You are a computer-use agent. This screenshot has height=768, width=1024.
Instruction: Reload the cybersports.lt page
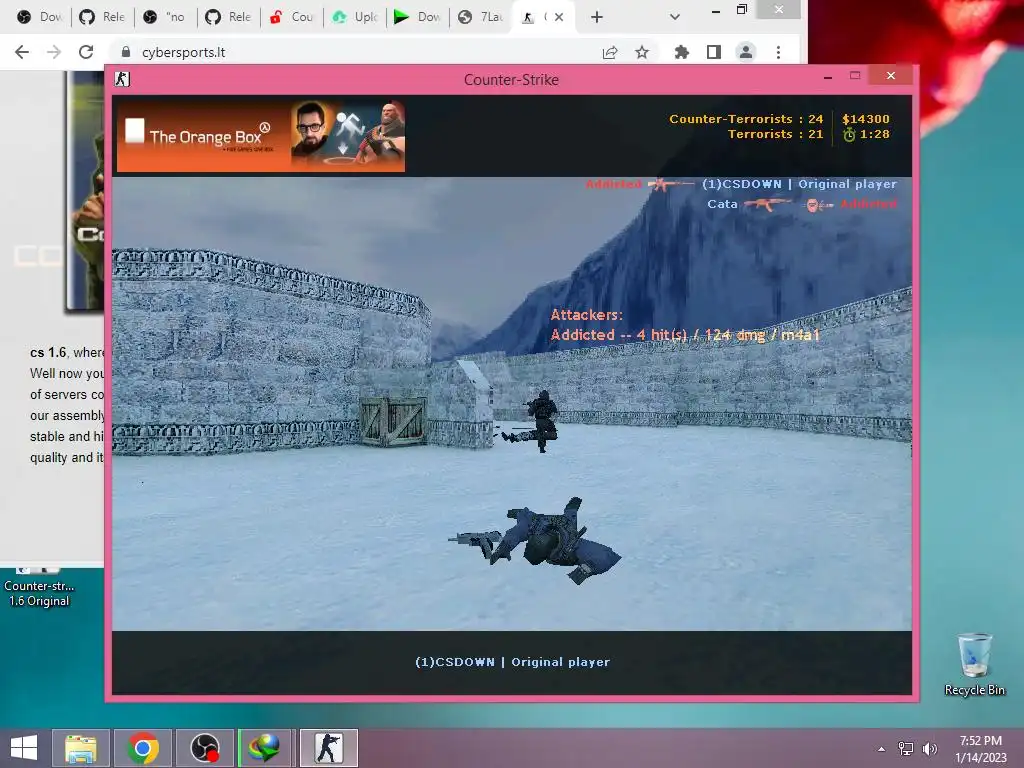tap(86, 52)
